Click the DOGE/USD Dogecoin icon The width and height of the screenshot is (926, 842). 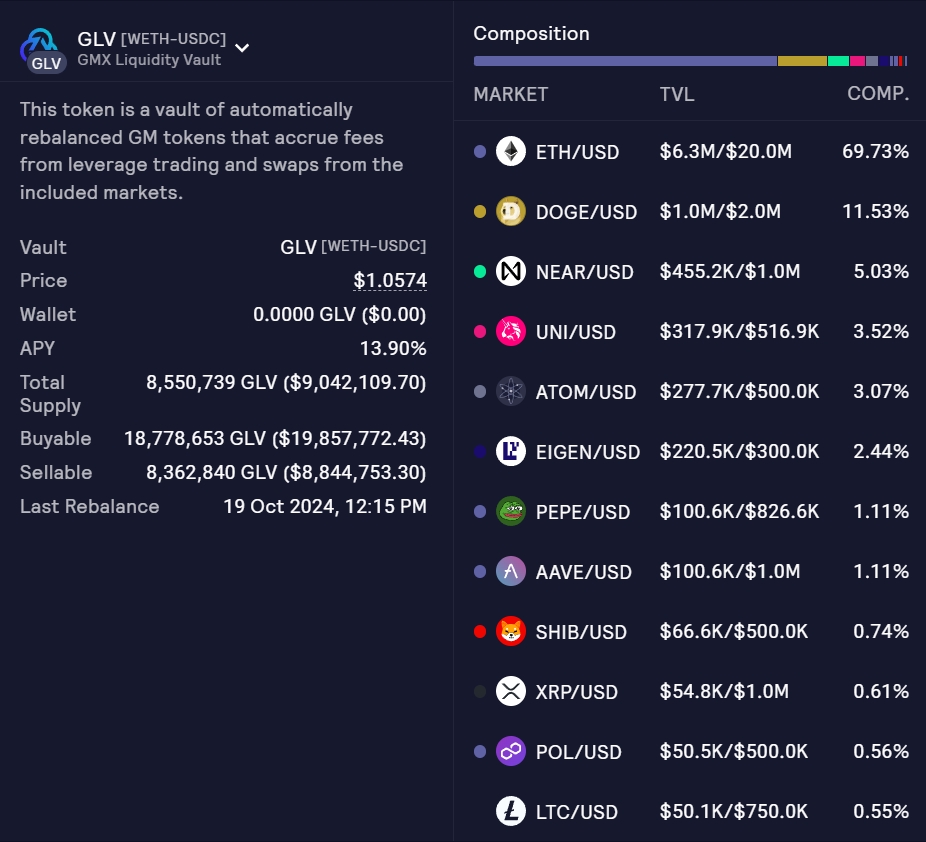[x=511, y=212]
